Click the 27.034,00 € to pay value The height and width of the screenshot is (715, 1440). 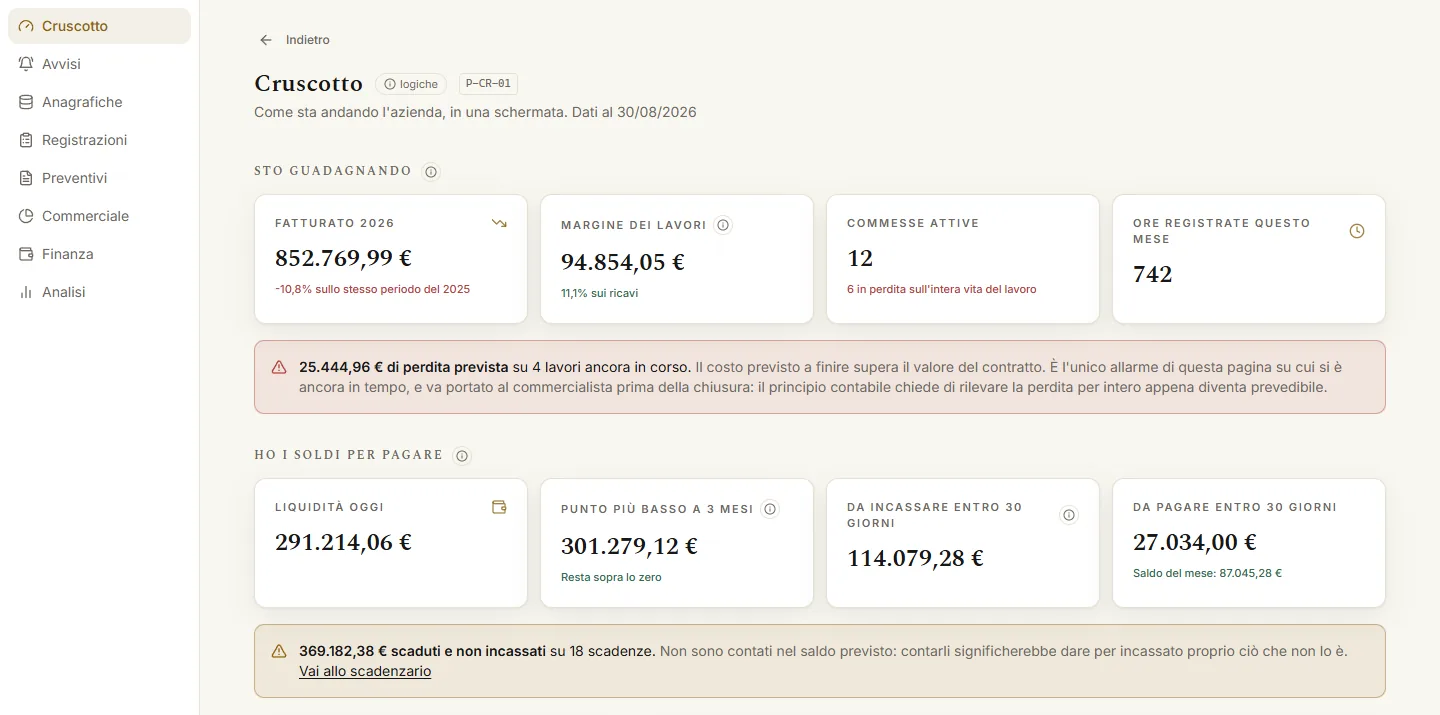[x=1195, y=542]
